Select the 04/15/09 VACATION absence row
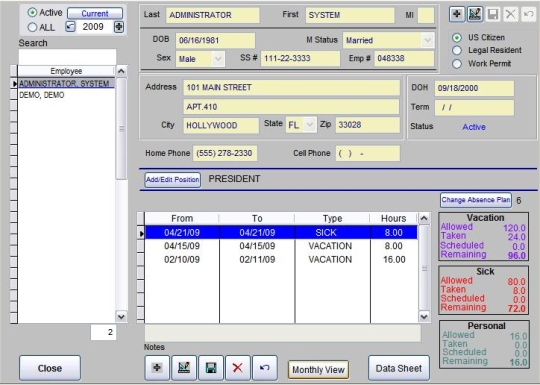540x385 pixels. click(x=281, y=246)
